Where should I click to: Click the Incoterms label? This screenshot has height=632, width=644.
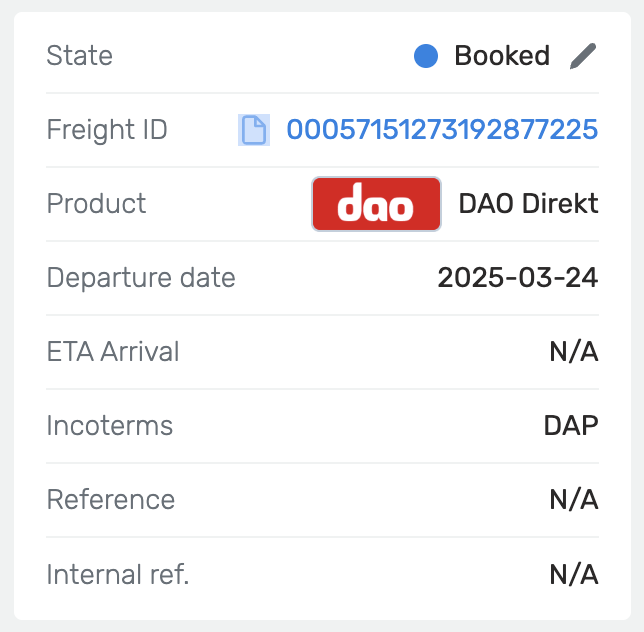click(110, 426)
